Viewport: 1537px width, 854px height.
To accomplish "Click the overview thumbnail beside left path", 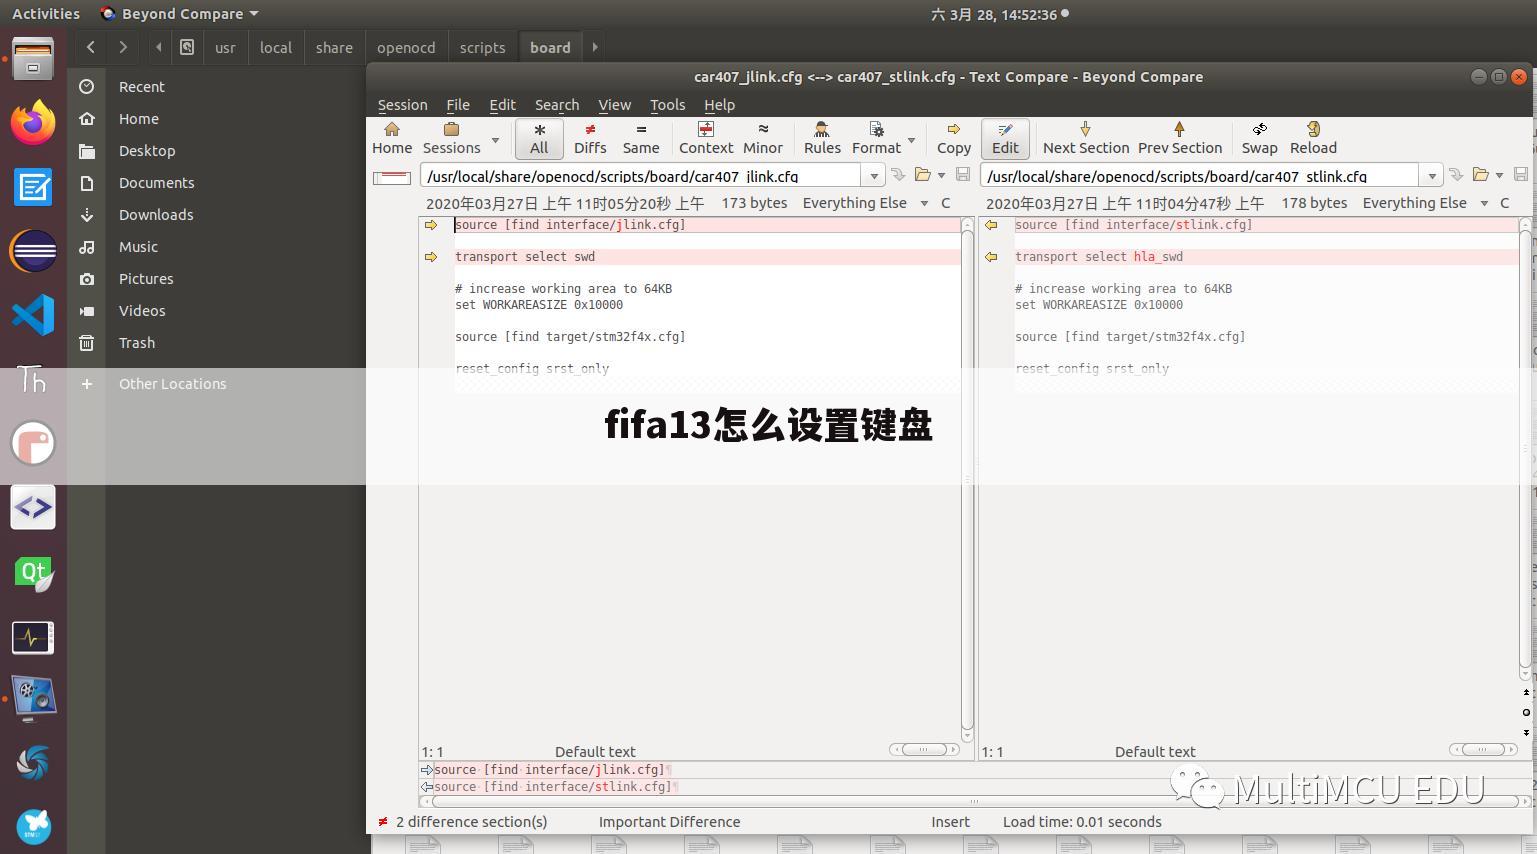I will click(392, 177).
